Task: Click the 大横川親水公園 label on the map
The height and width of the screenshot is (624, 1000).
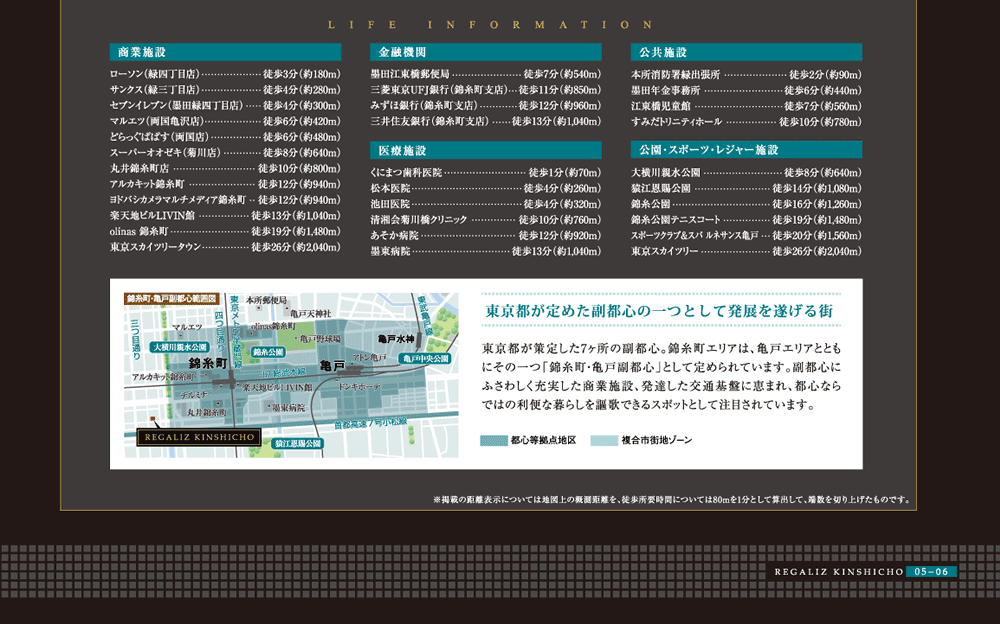Action: click(x=180, y=347)
